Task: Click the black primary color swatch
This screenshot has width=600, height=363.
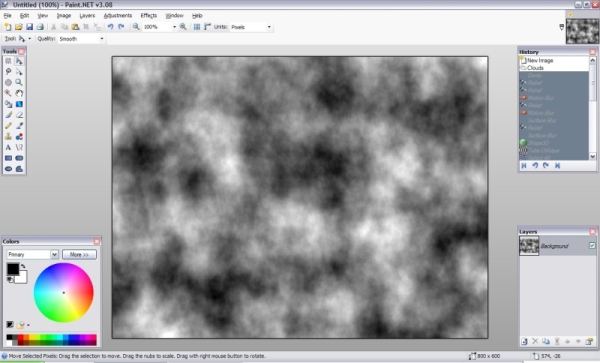Action: pyautogui.click(x=13, y=269)
